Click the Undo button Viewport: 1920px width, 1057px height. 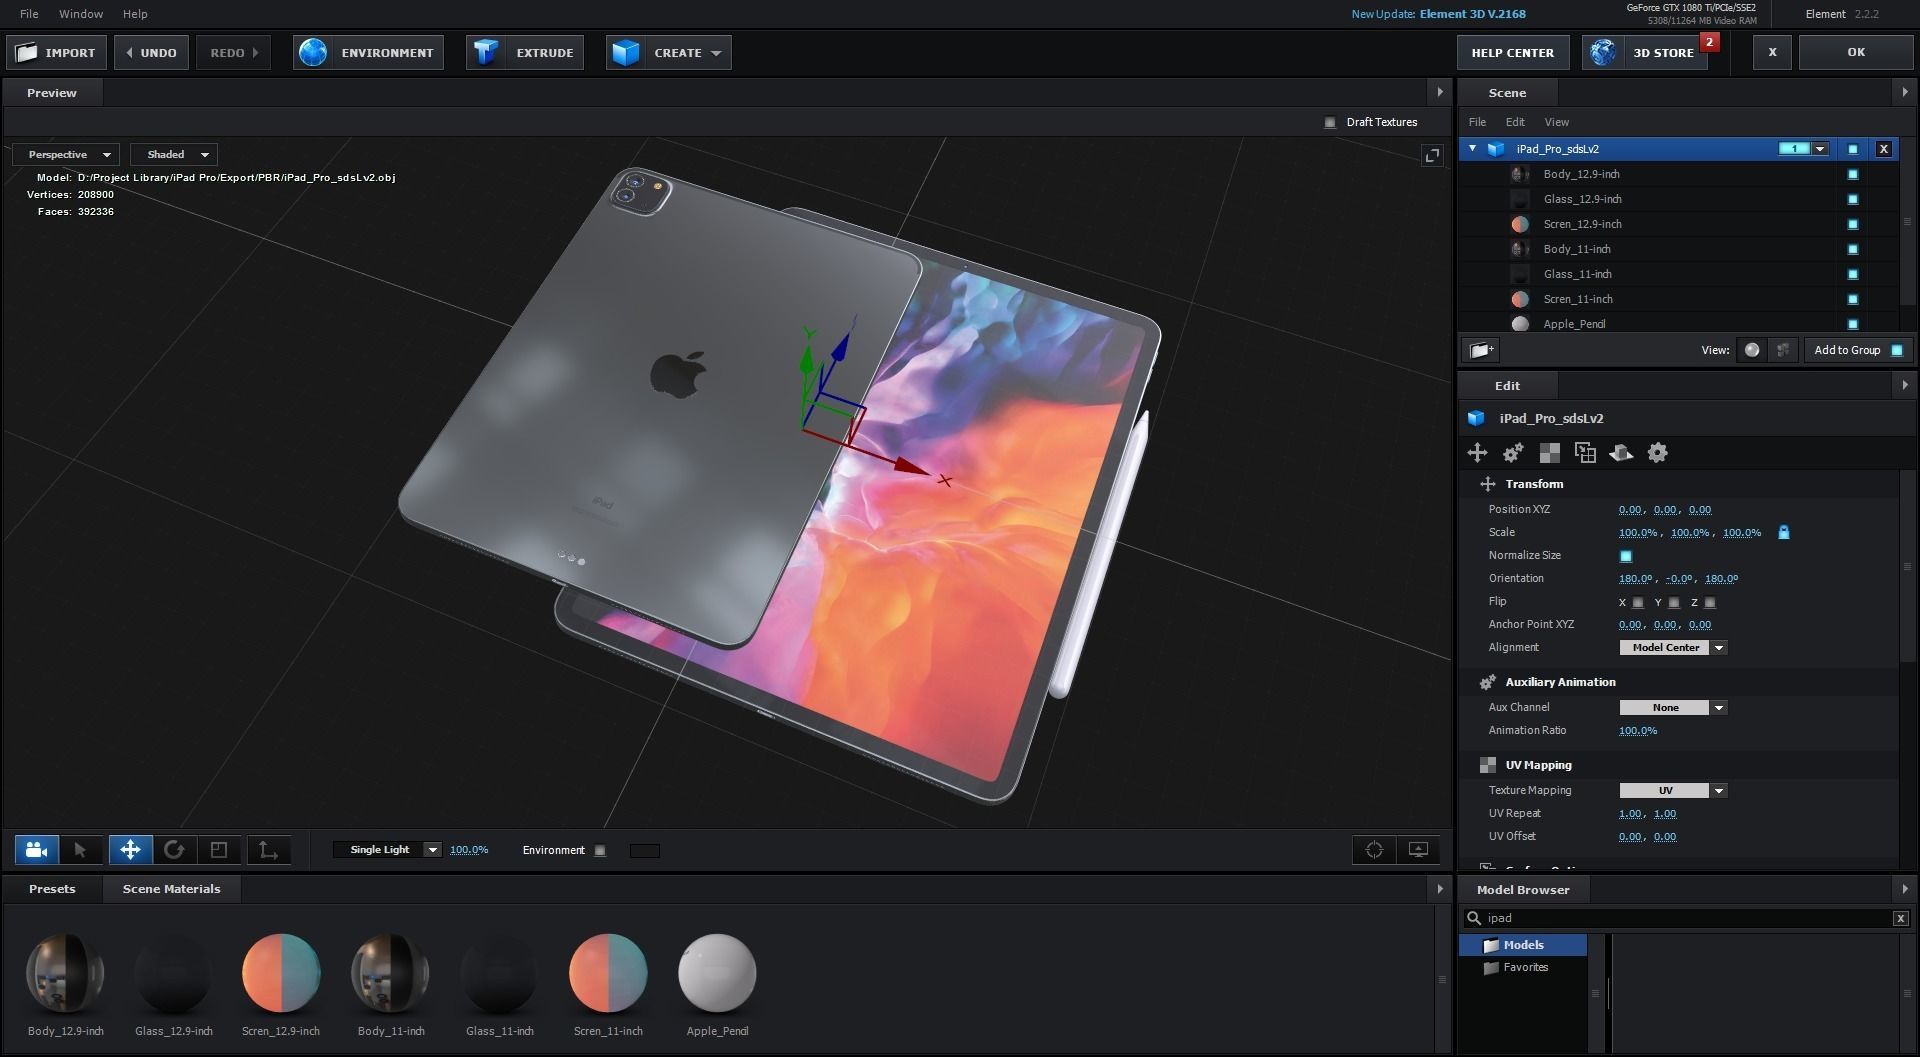tap(150, 53)
